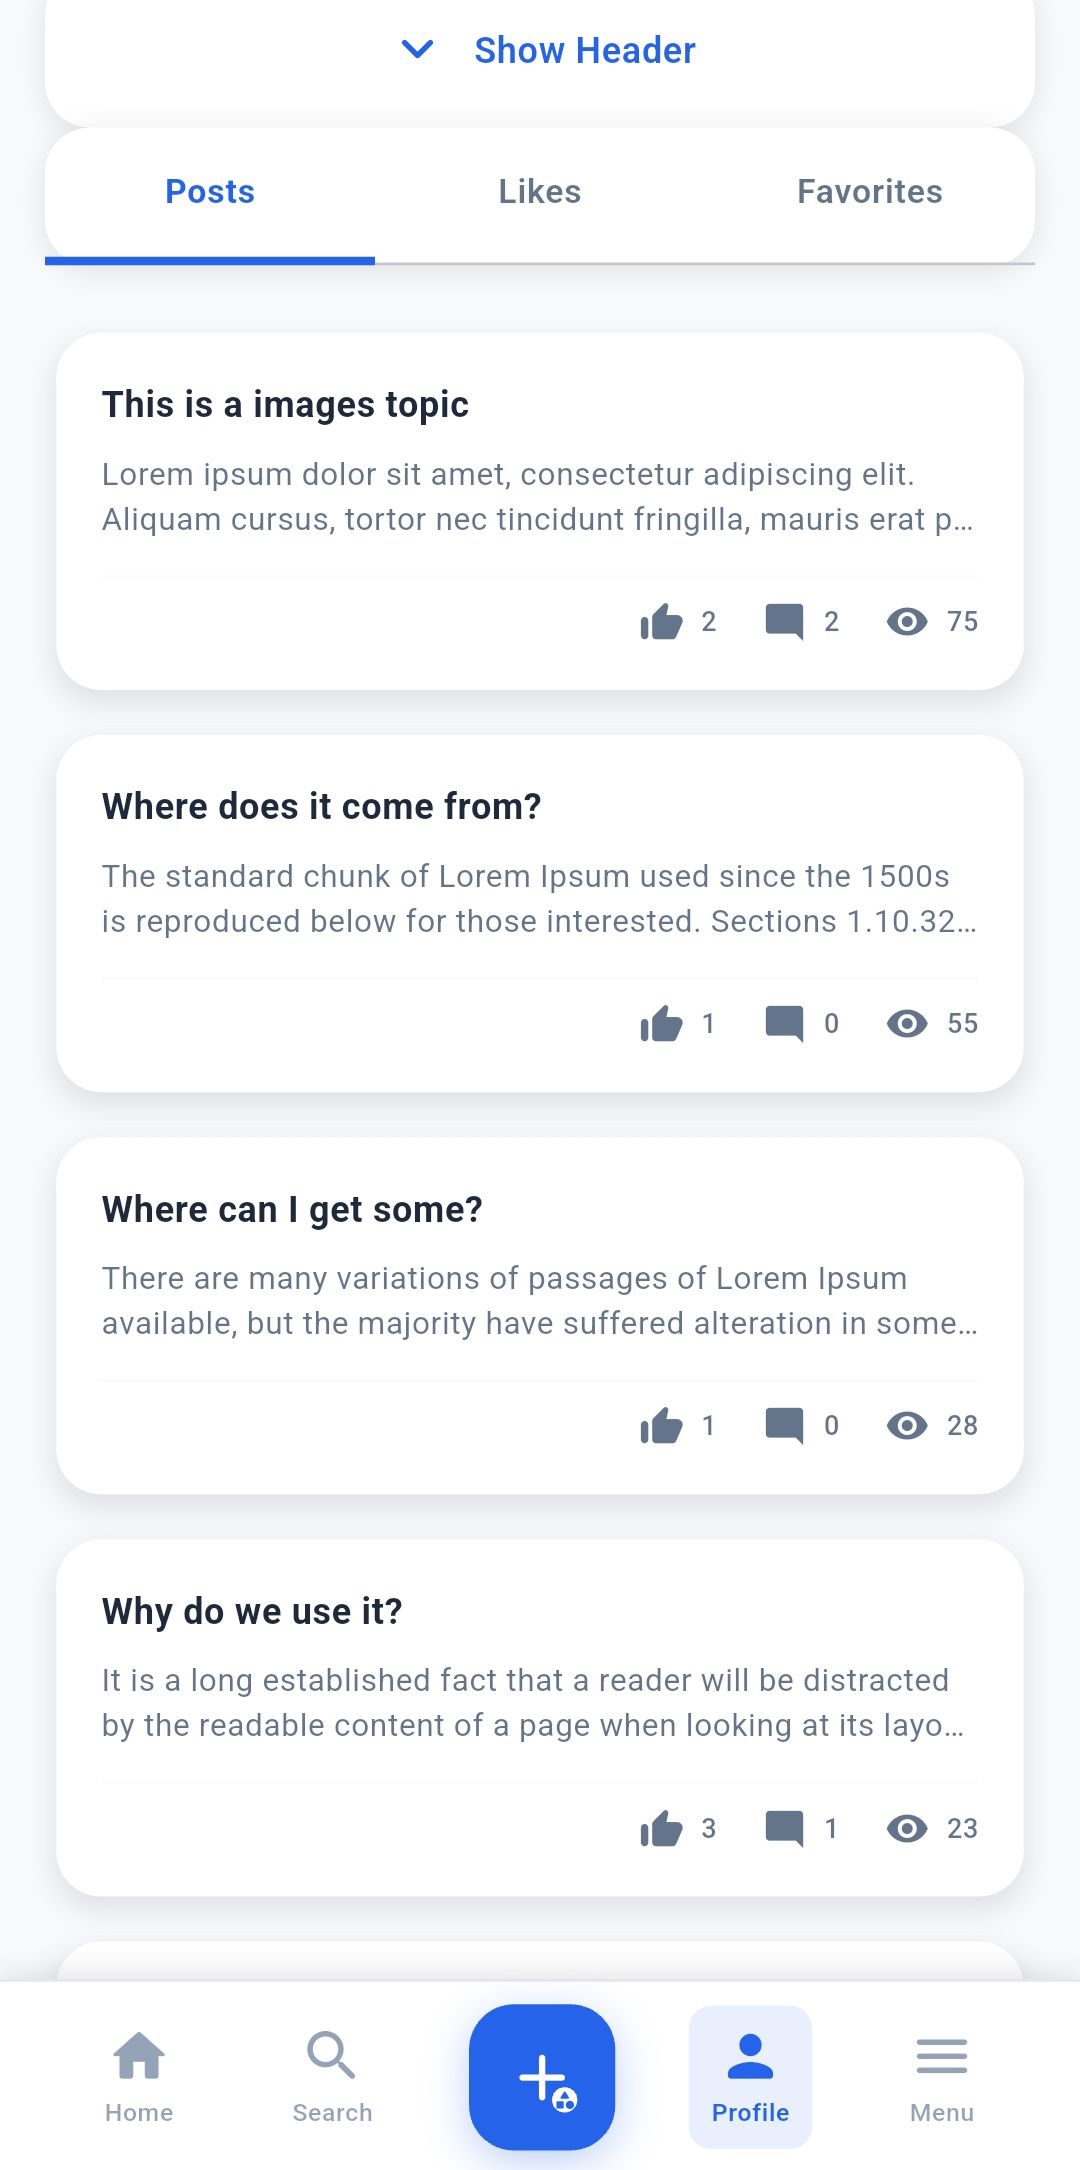This screenshot has height=2170, width=1080.
Task: Switch to the Likes tab
Action: [540, 192]
